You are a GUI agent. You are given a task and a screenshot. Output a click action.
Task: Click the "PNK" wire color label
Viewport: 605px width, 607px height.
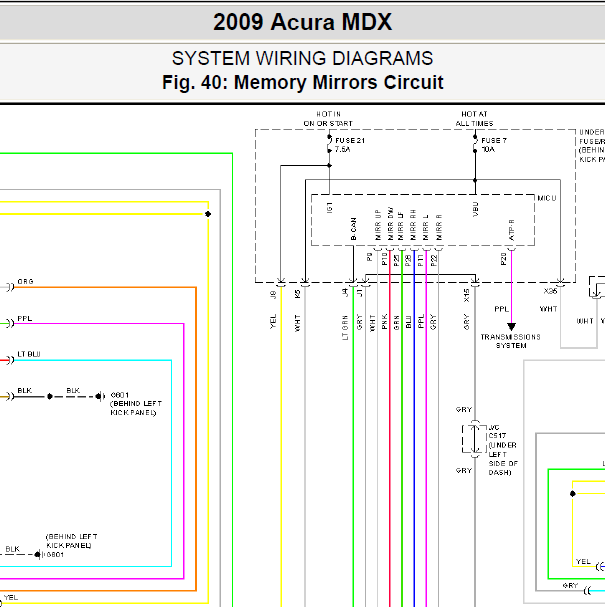pos(384,322)
